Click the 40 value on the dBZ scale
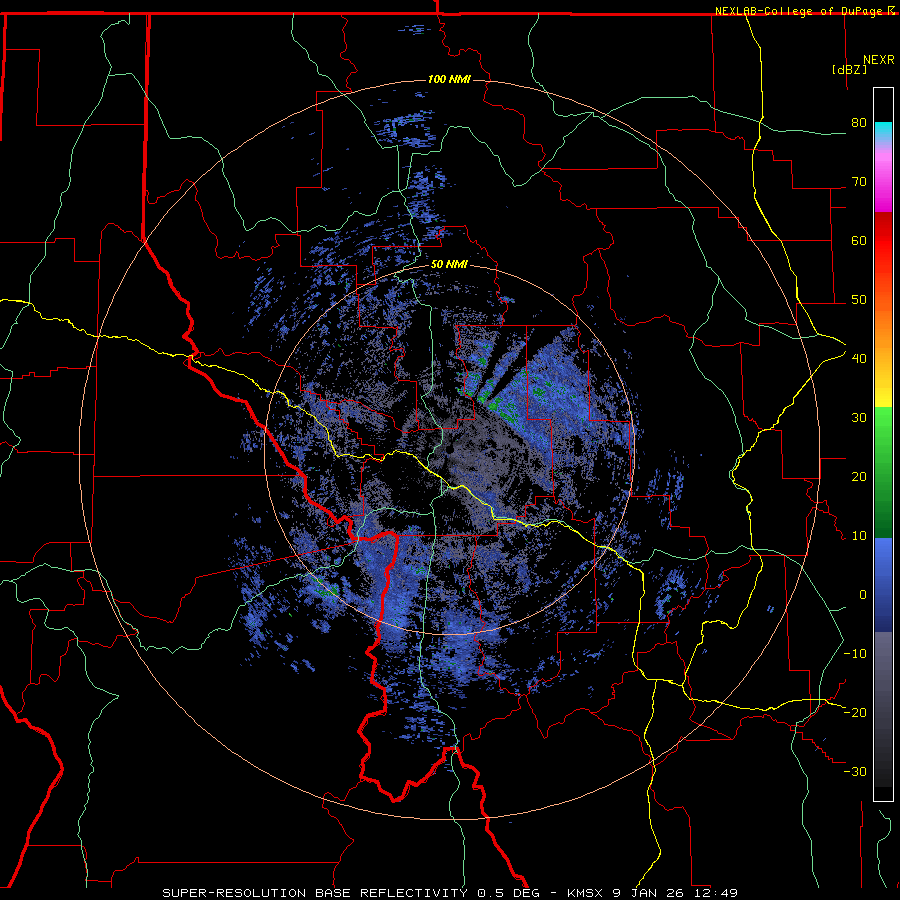Screen dimensions: 900x900 point(859,359)
